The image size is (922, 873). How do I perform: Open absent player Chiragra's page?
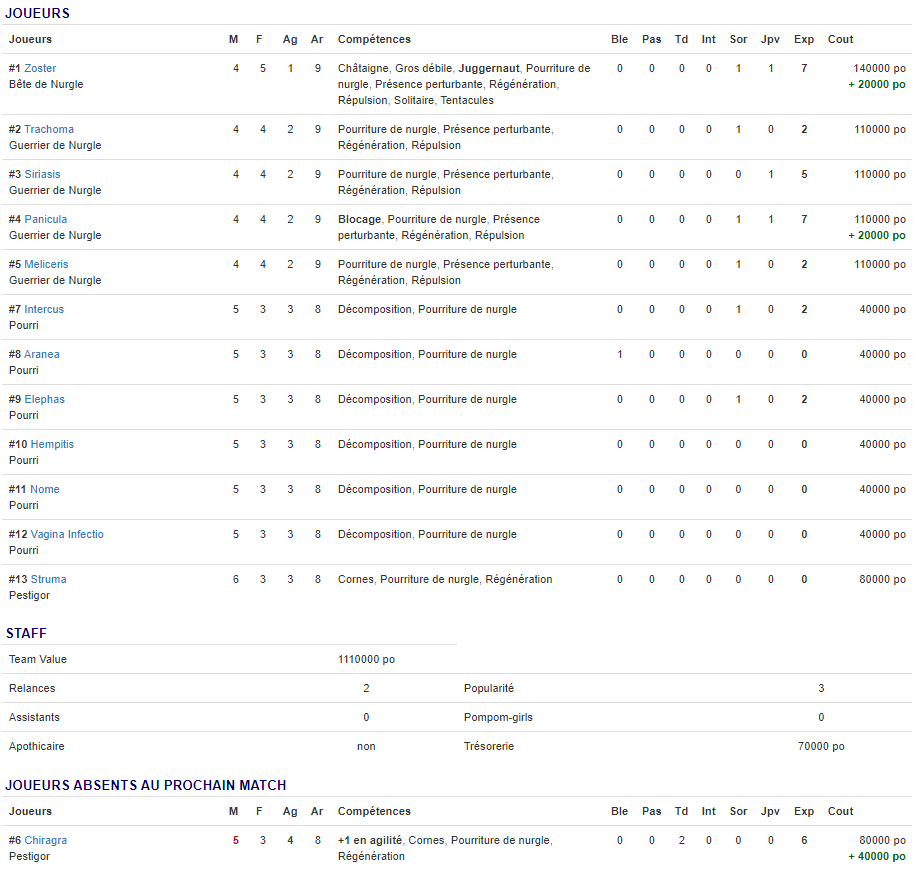(x=46, y=840)
